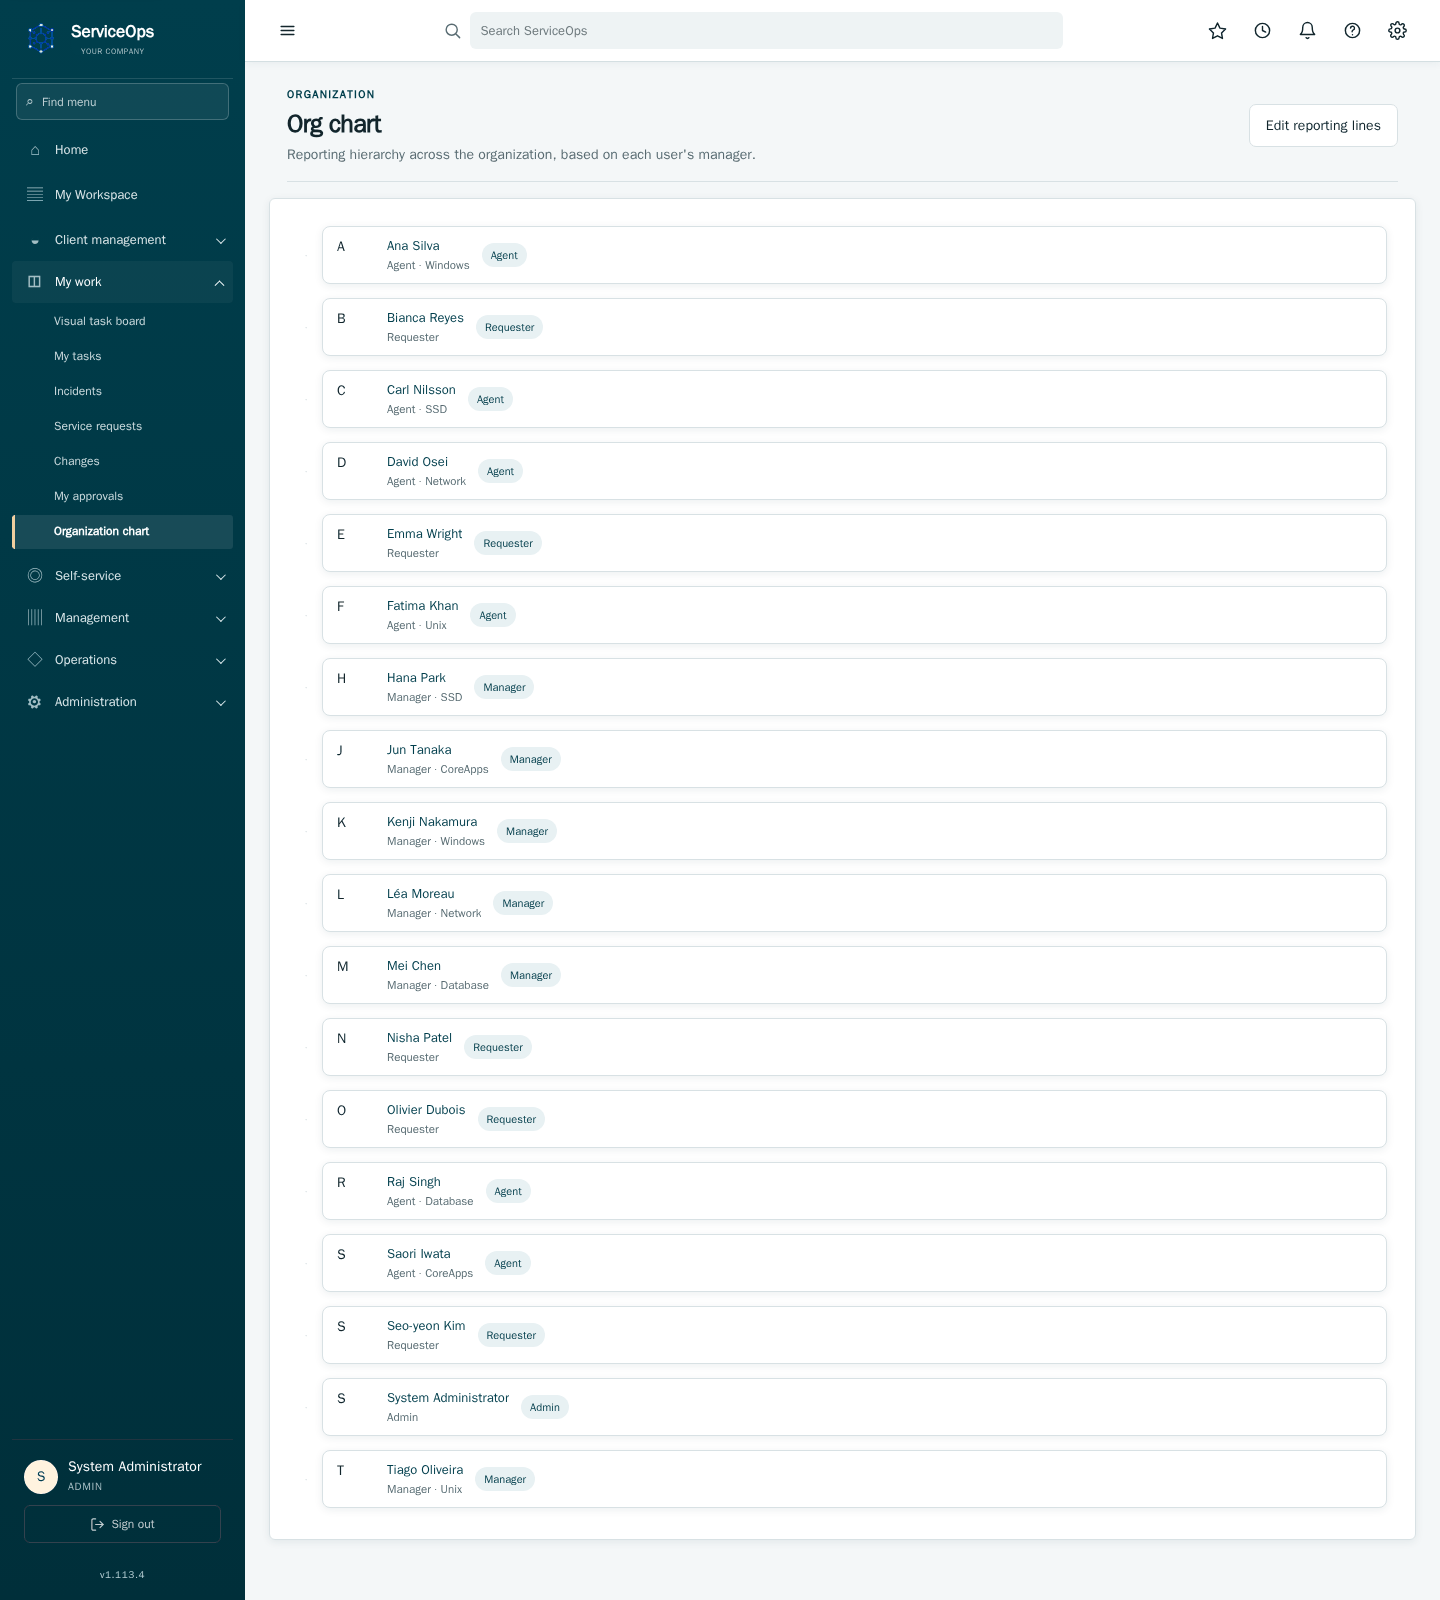This screenshot has width=1440, height=1600.
Task: Click the Self-service circle icon
Action: [35, 576]
